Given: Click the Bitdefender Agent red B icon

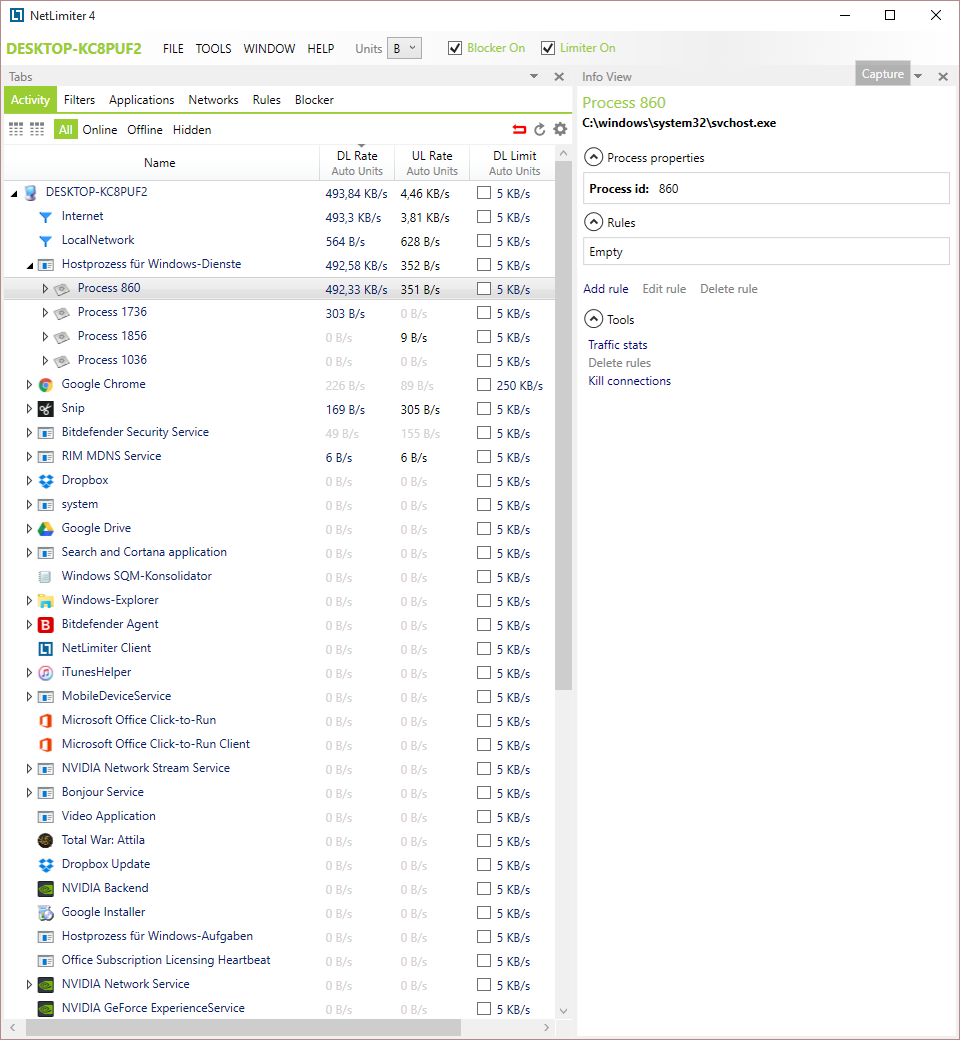Looking at the screenshot, I should pos(45,625).
